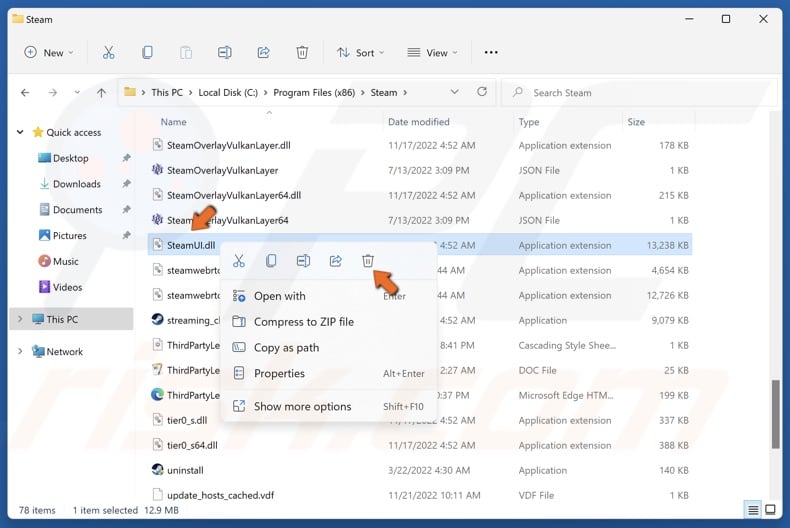
Task: Sort by Date modified column header
Action: tap(418, 122)
